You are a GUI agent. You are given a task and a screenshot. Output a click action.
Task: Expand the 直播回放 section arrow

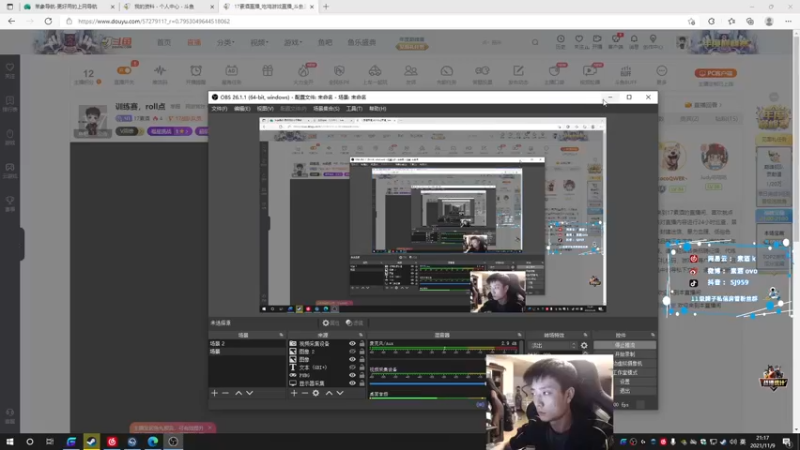pyautogui.click(x=720, y=105)
